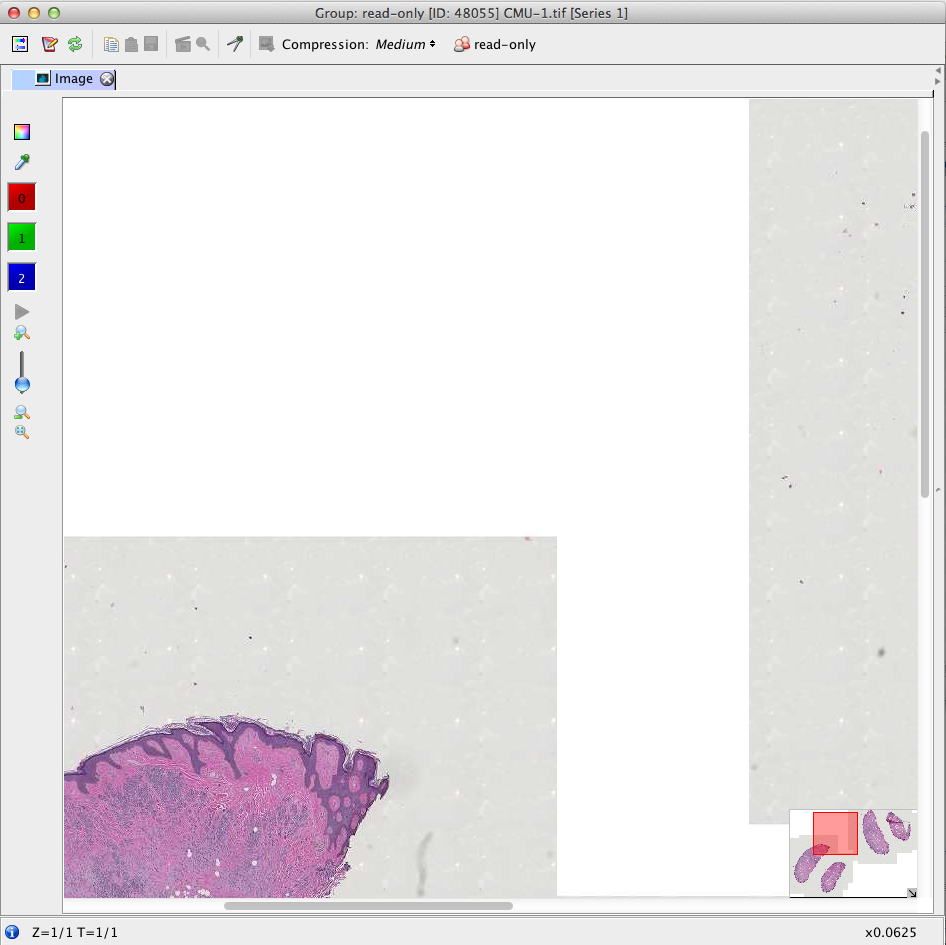Click the x0.0625 magnification text
The height and width of the screenshot is (945, 946).
(x=890, y=933)
